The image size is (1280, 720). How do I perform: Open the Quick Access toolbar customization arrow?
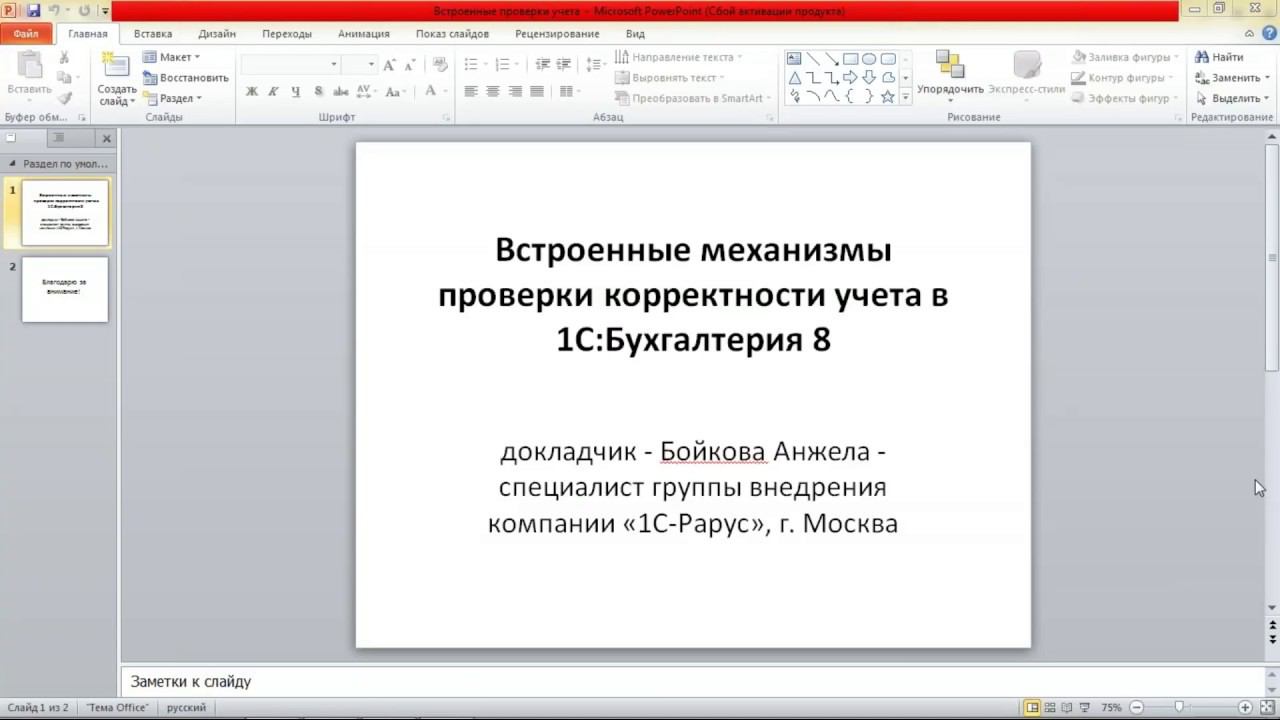coord(105,11)
